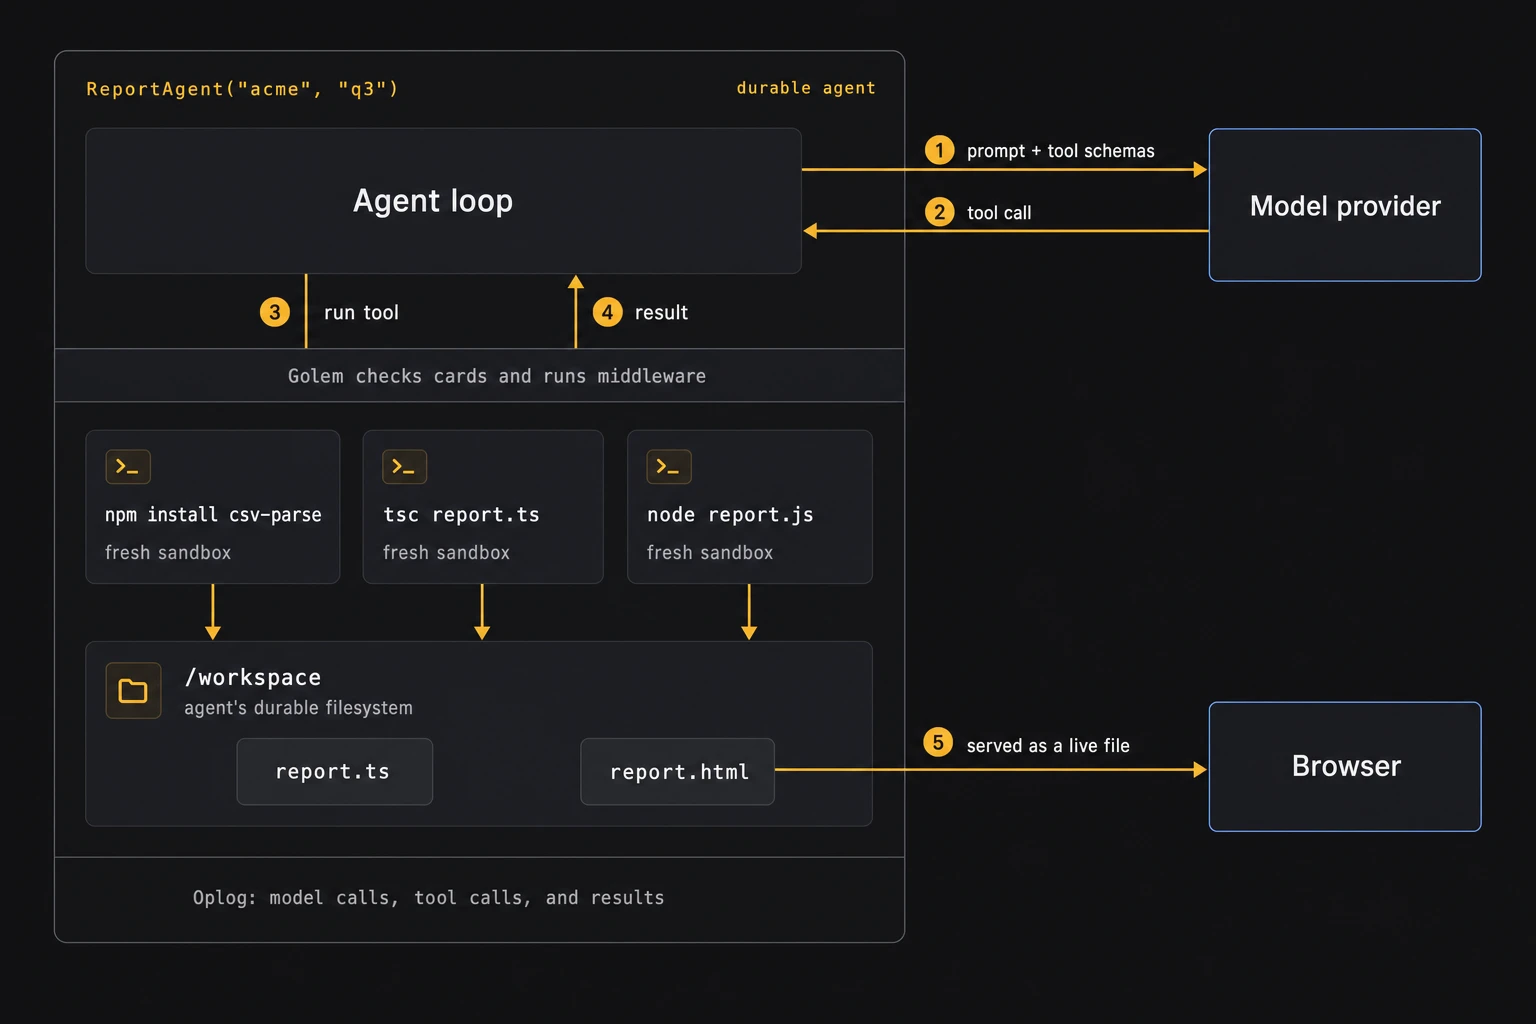Viewport: 1536px width, 1024px height.
Task: Click the Browser box
Action: click(x=1345, y=767)
